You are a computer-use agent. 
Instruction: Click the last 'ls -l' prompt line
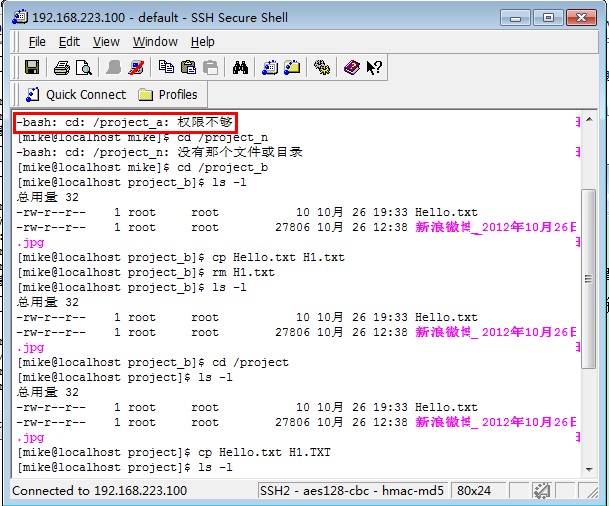[125, 468]
